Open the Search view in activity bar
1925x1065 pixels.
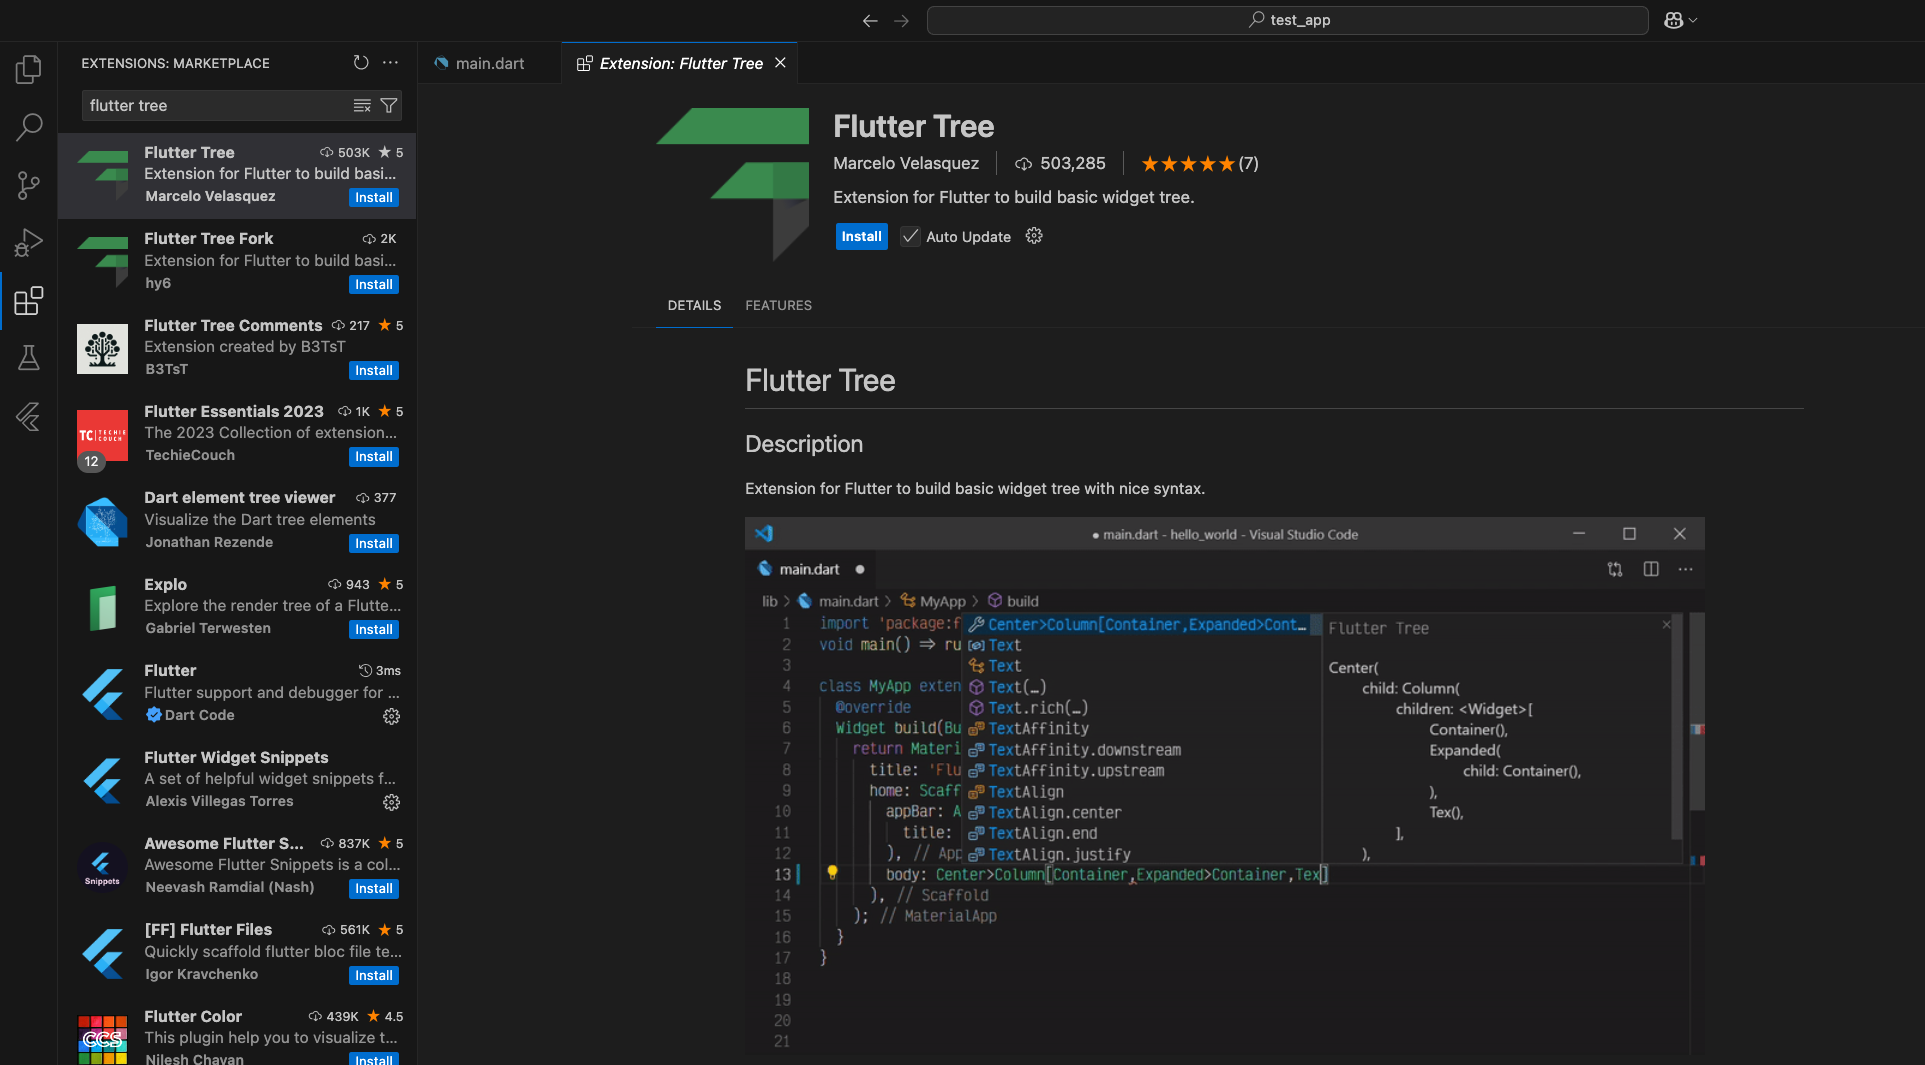pos(29,127)
